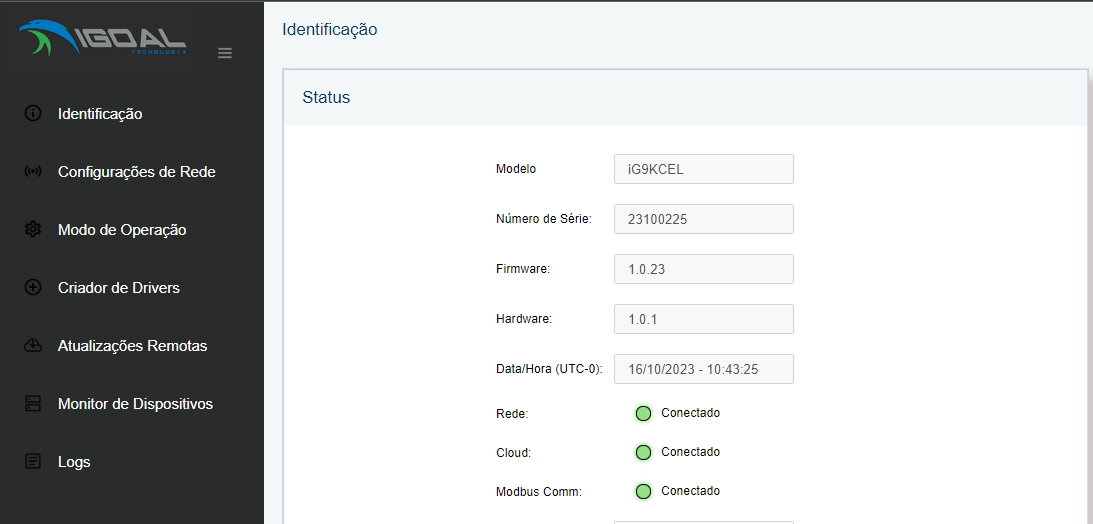Viewport: 1093px width, 524px height.
Task: Click the Firmware field showing 1.0.23
Action: click(x=703, y=269)
